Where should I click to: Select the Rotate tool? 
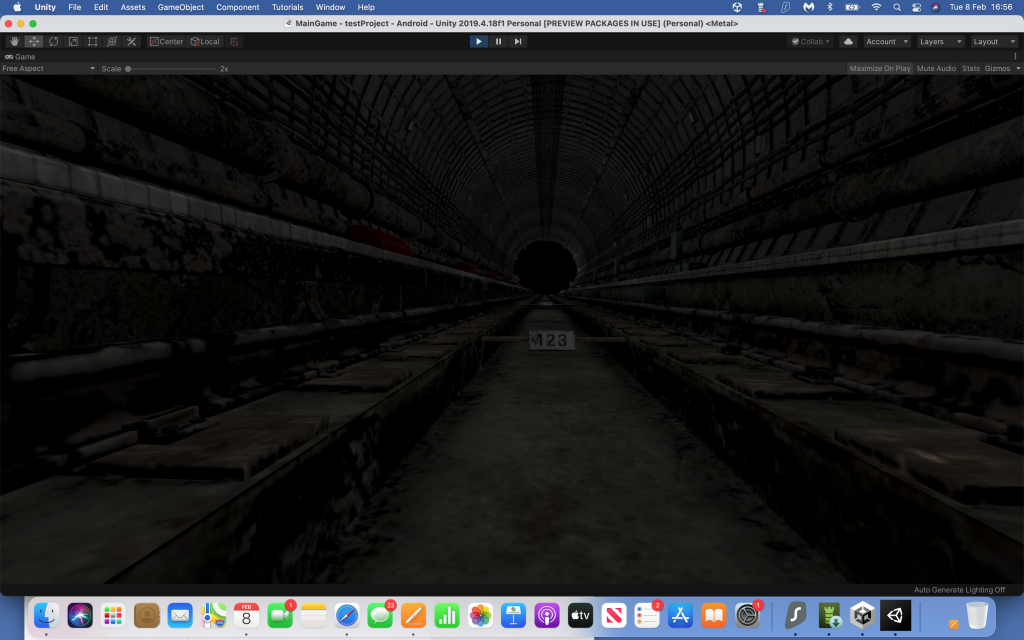(53, 42)
